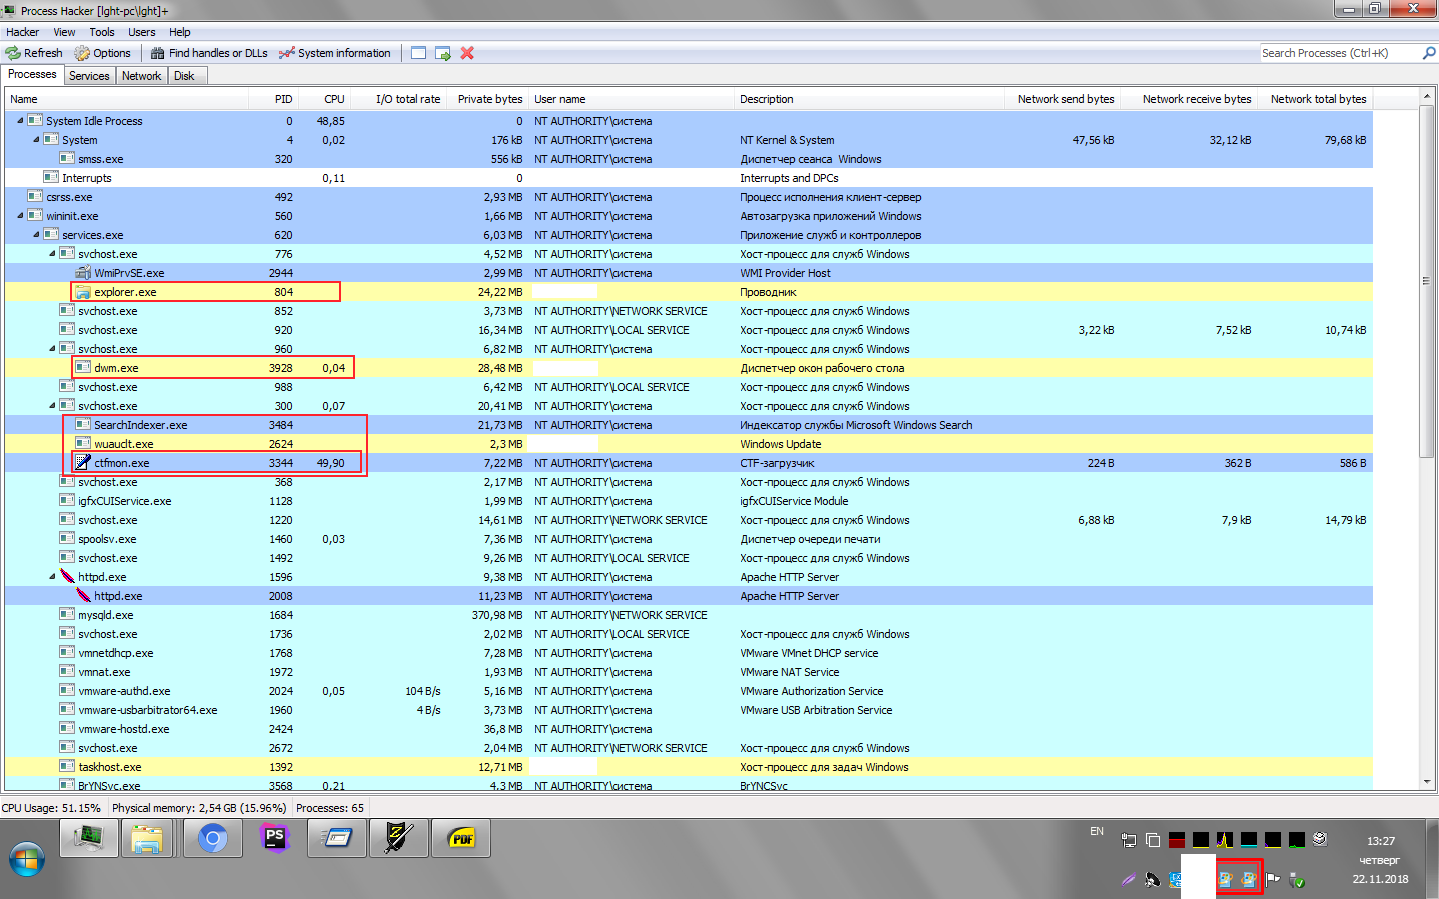Sort by Network send bytes column
This screenshot has width=1439, height=899.
pyautogui.click(x=1062, y=99)
